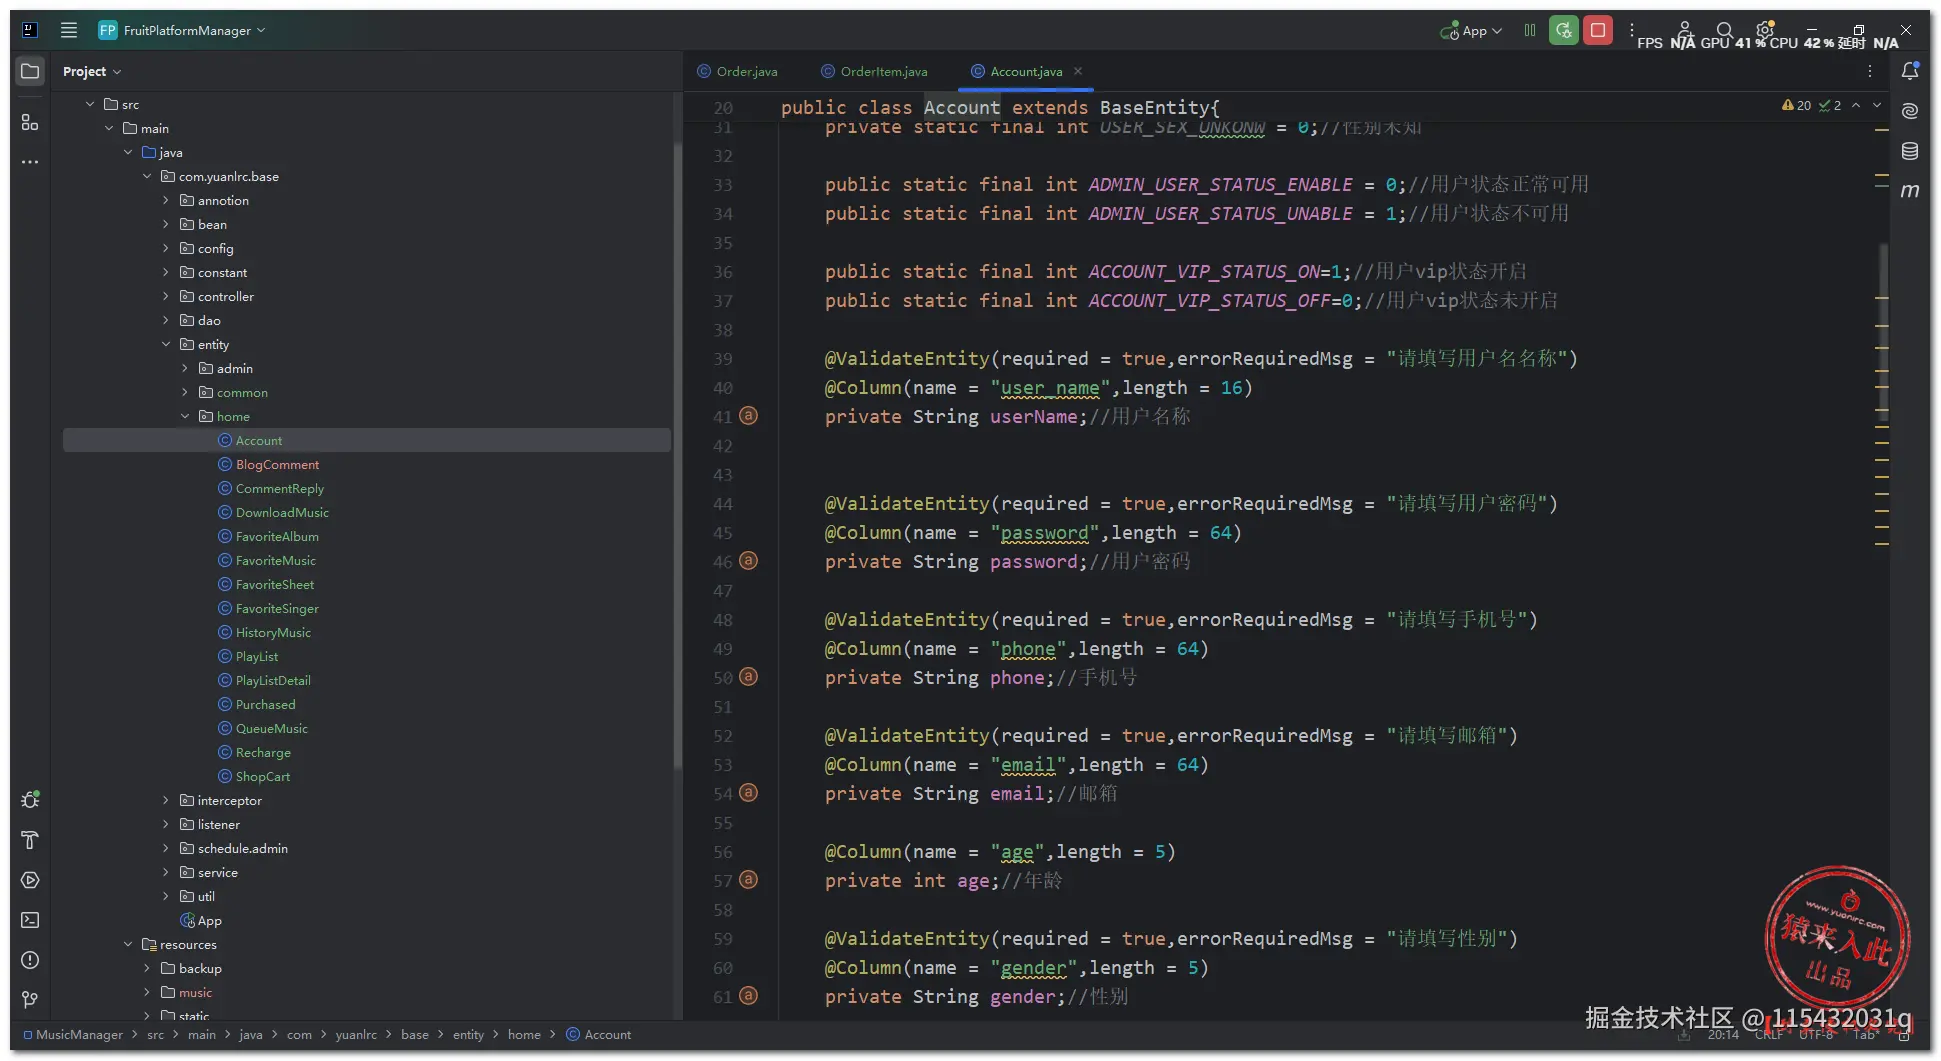
Task: Click gutter icon on line 41
Action: (x=748, y=416)
